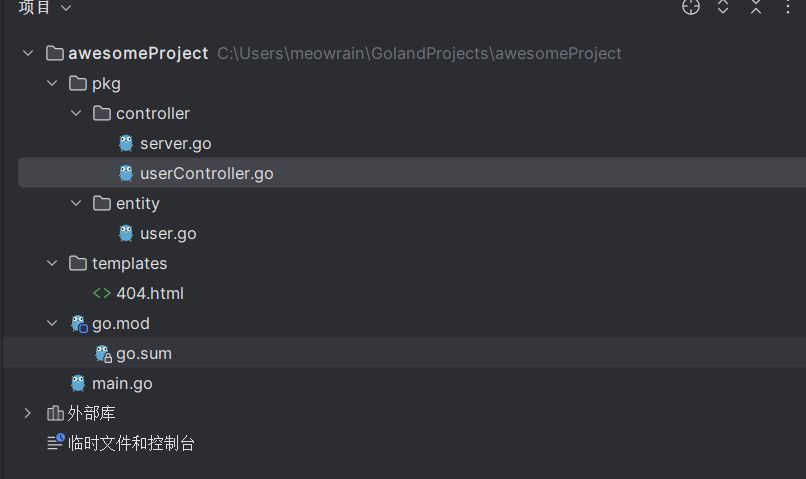Screen dimensions: 806x479
Task: Collapse the entity folder
Action: click(x=76, y=203)
